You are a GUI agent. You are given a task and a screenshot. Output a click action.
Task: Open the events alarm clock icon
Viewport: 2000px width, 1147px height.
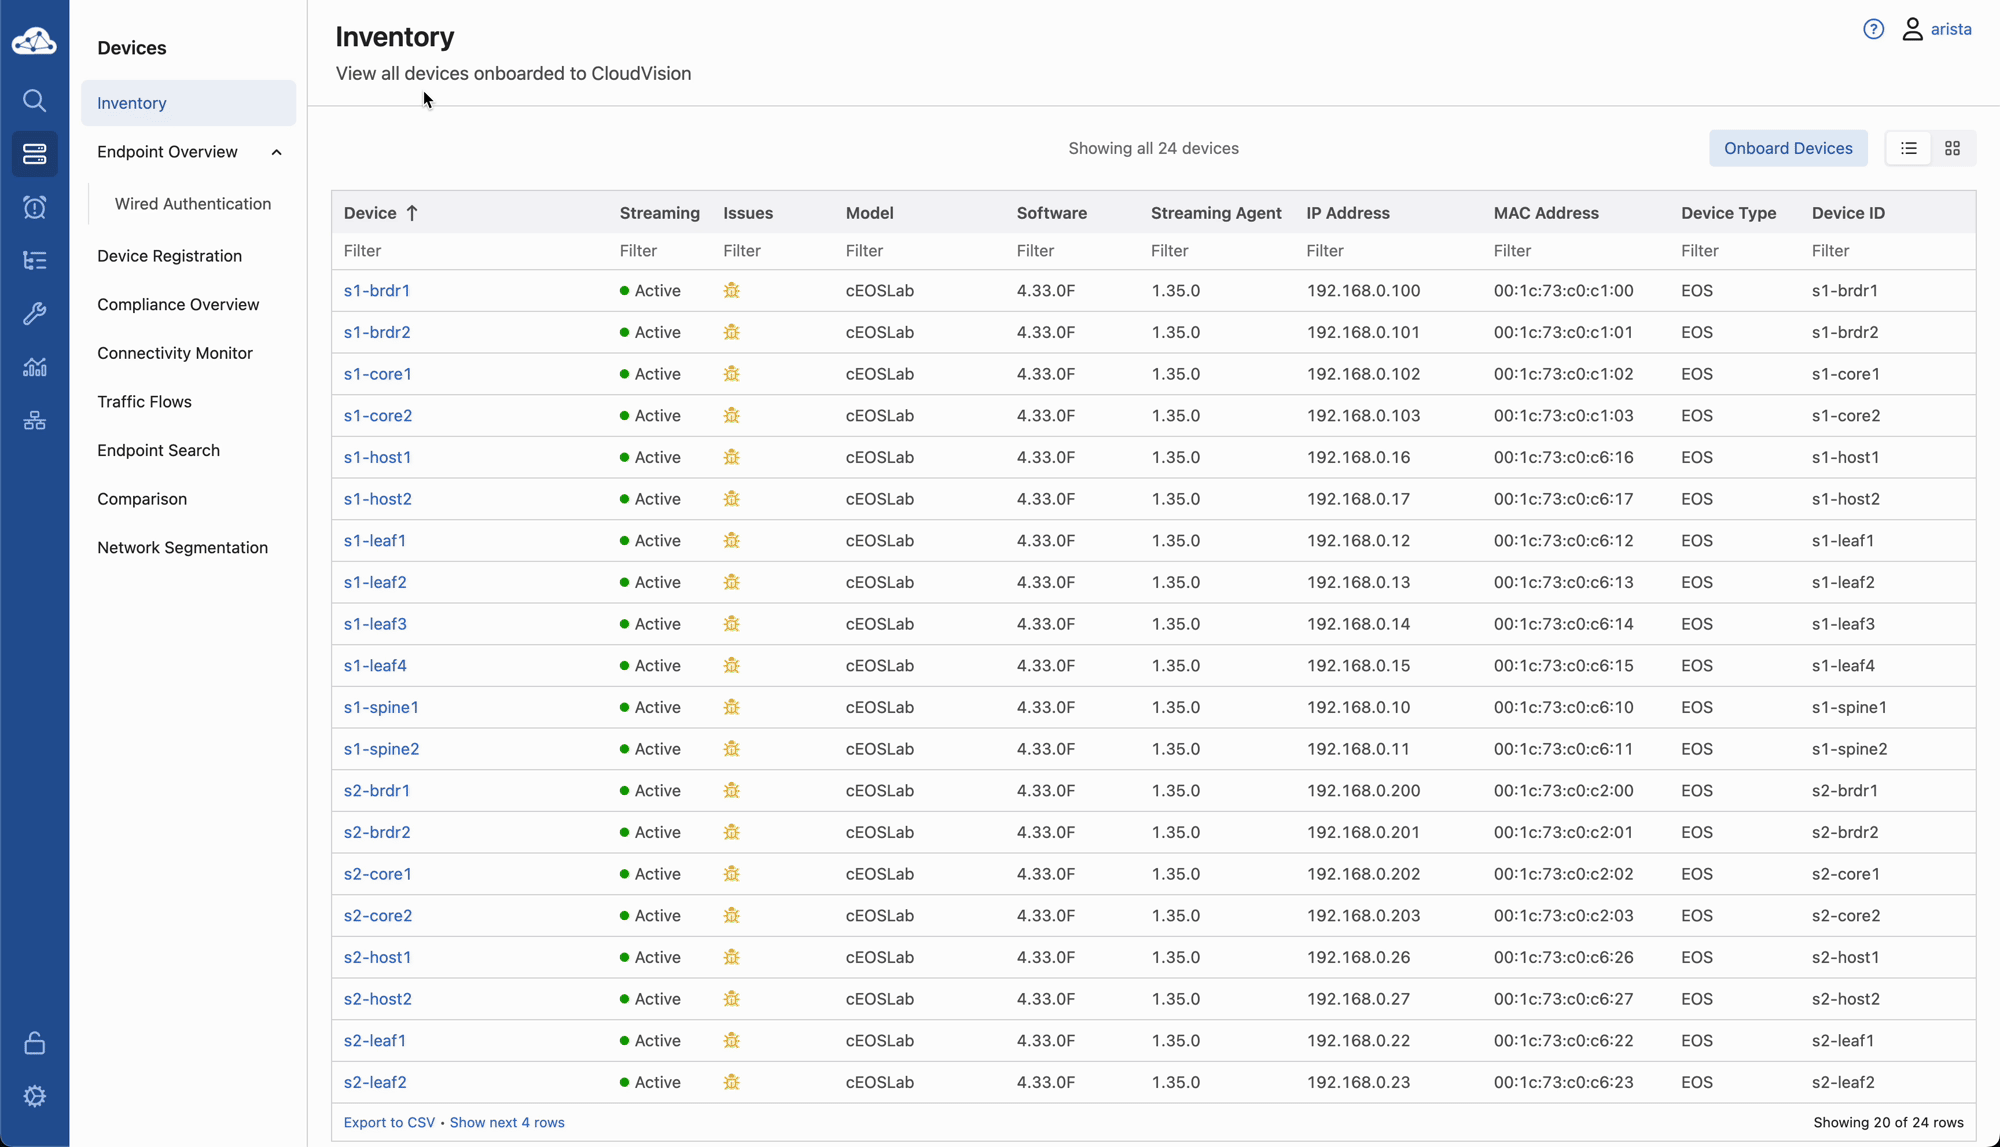(x=34, y=208)
